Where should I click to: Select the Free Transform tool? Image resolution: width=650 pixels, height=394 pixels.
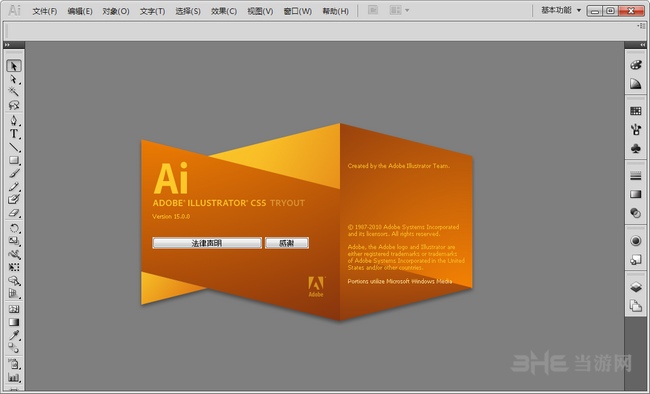click(x=14, y=268)
